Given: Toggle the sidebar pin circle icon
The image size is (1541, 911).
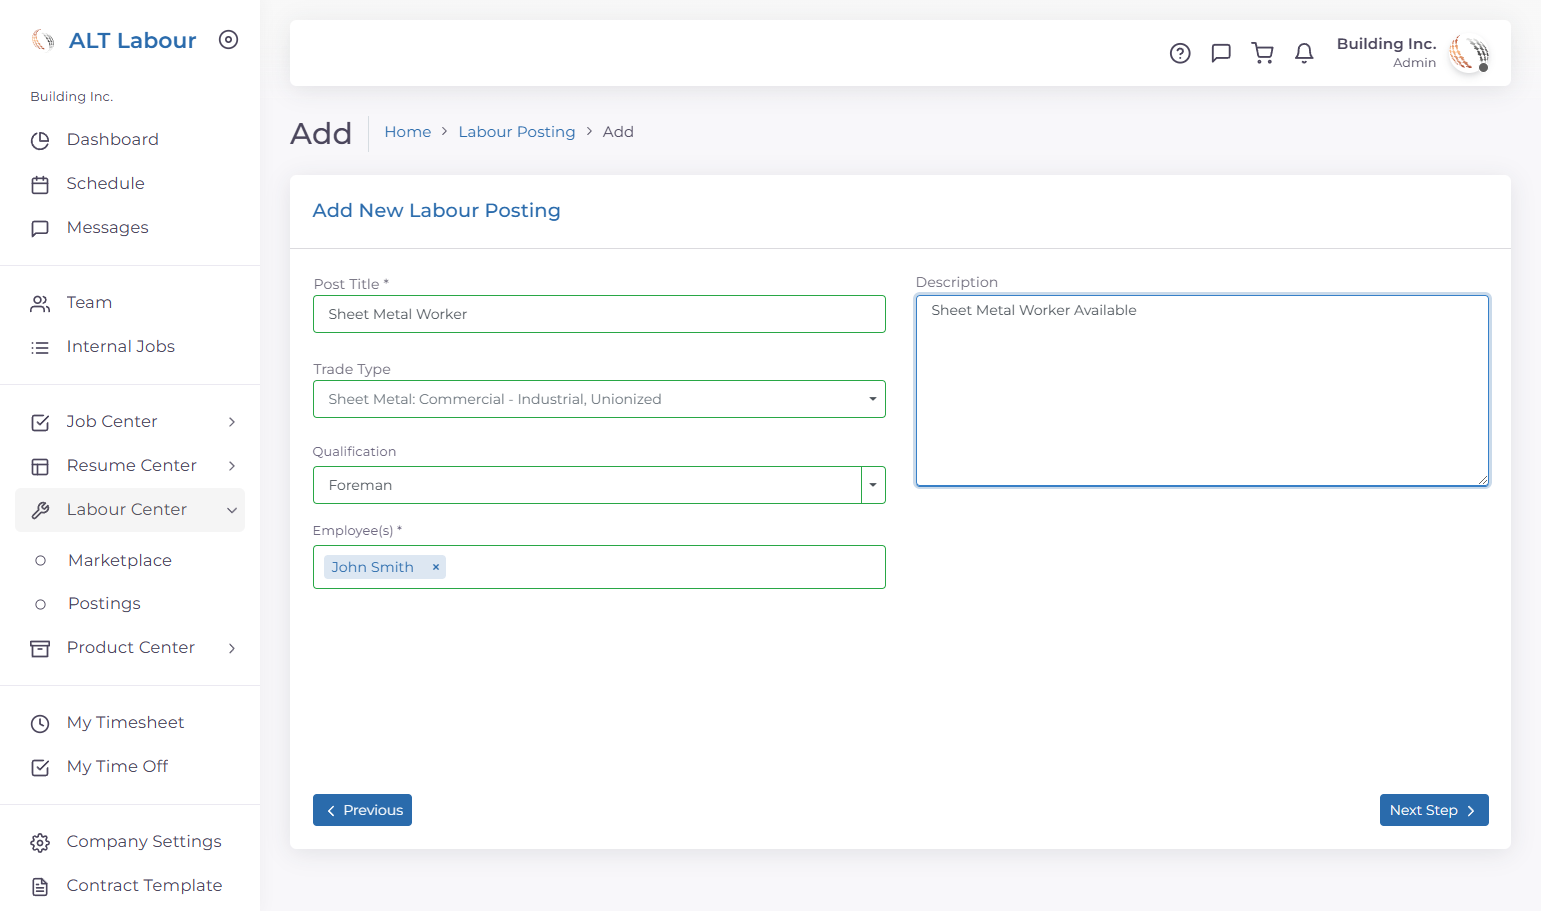Looking at the screenshot, I should [229, 40].
